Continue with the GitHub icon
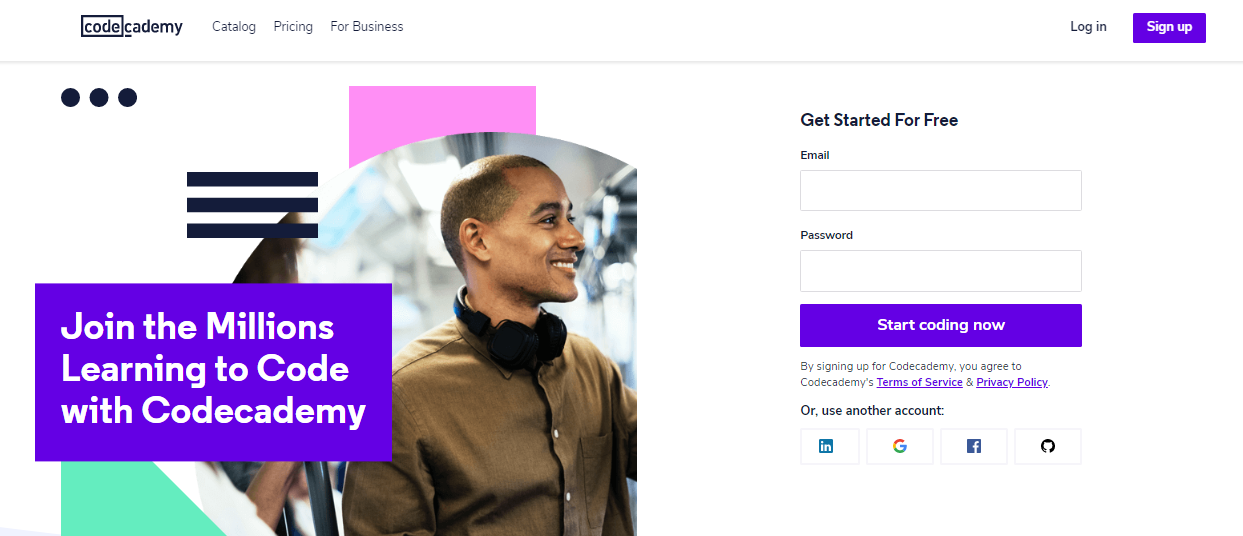Viewport: 1243px width, 536px height. point(1048,446)
